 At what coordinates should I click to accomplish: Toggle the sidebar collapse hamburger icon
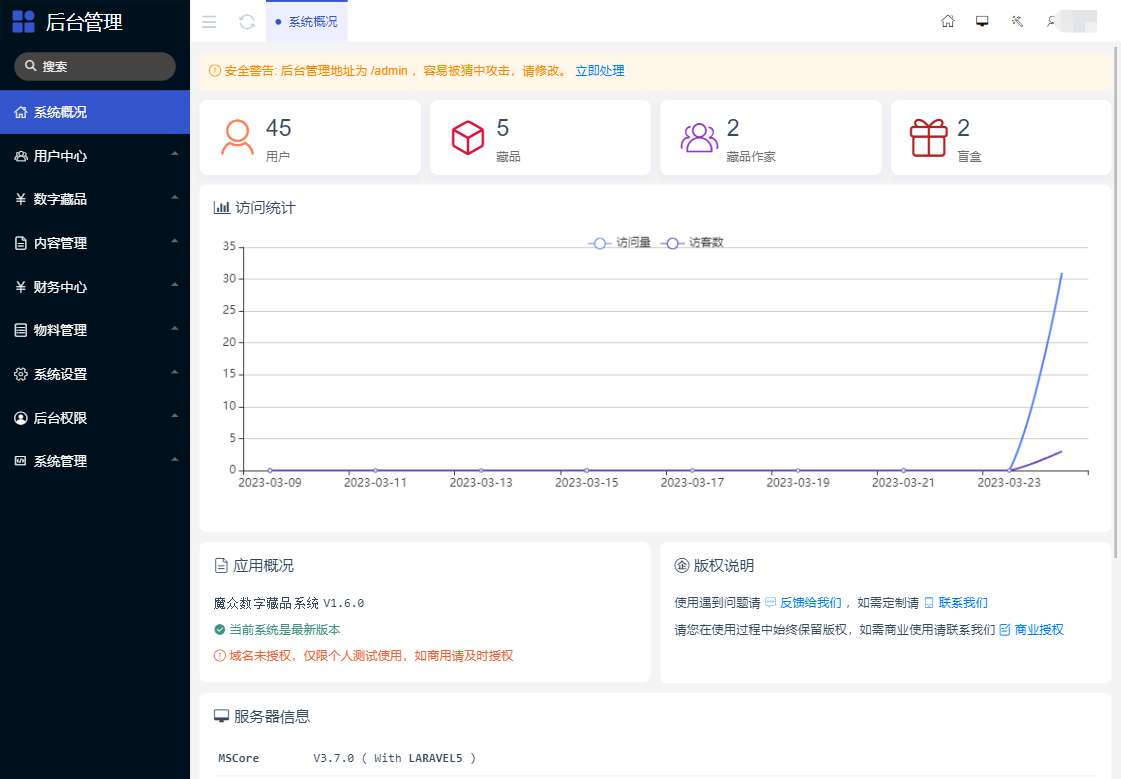[209, 22]
